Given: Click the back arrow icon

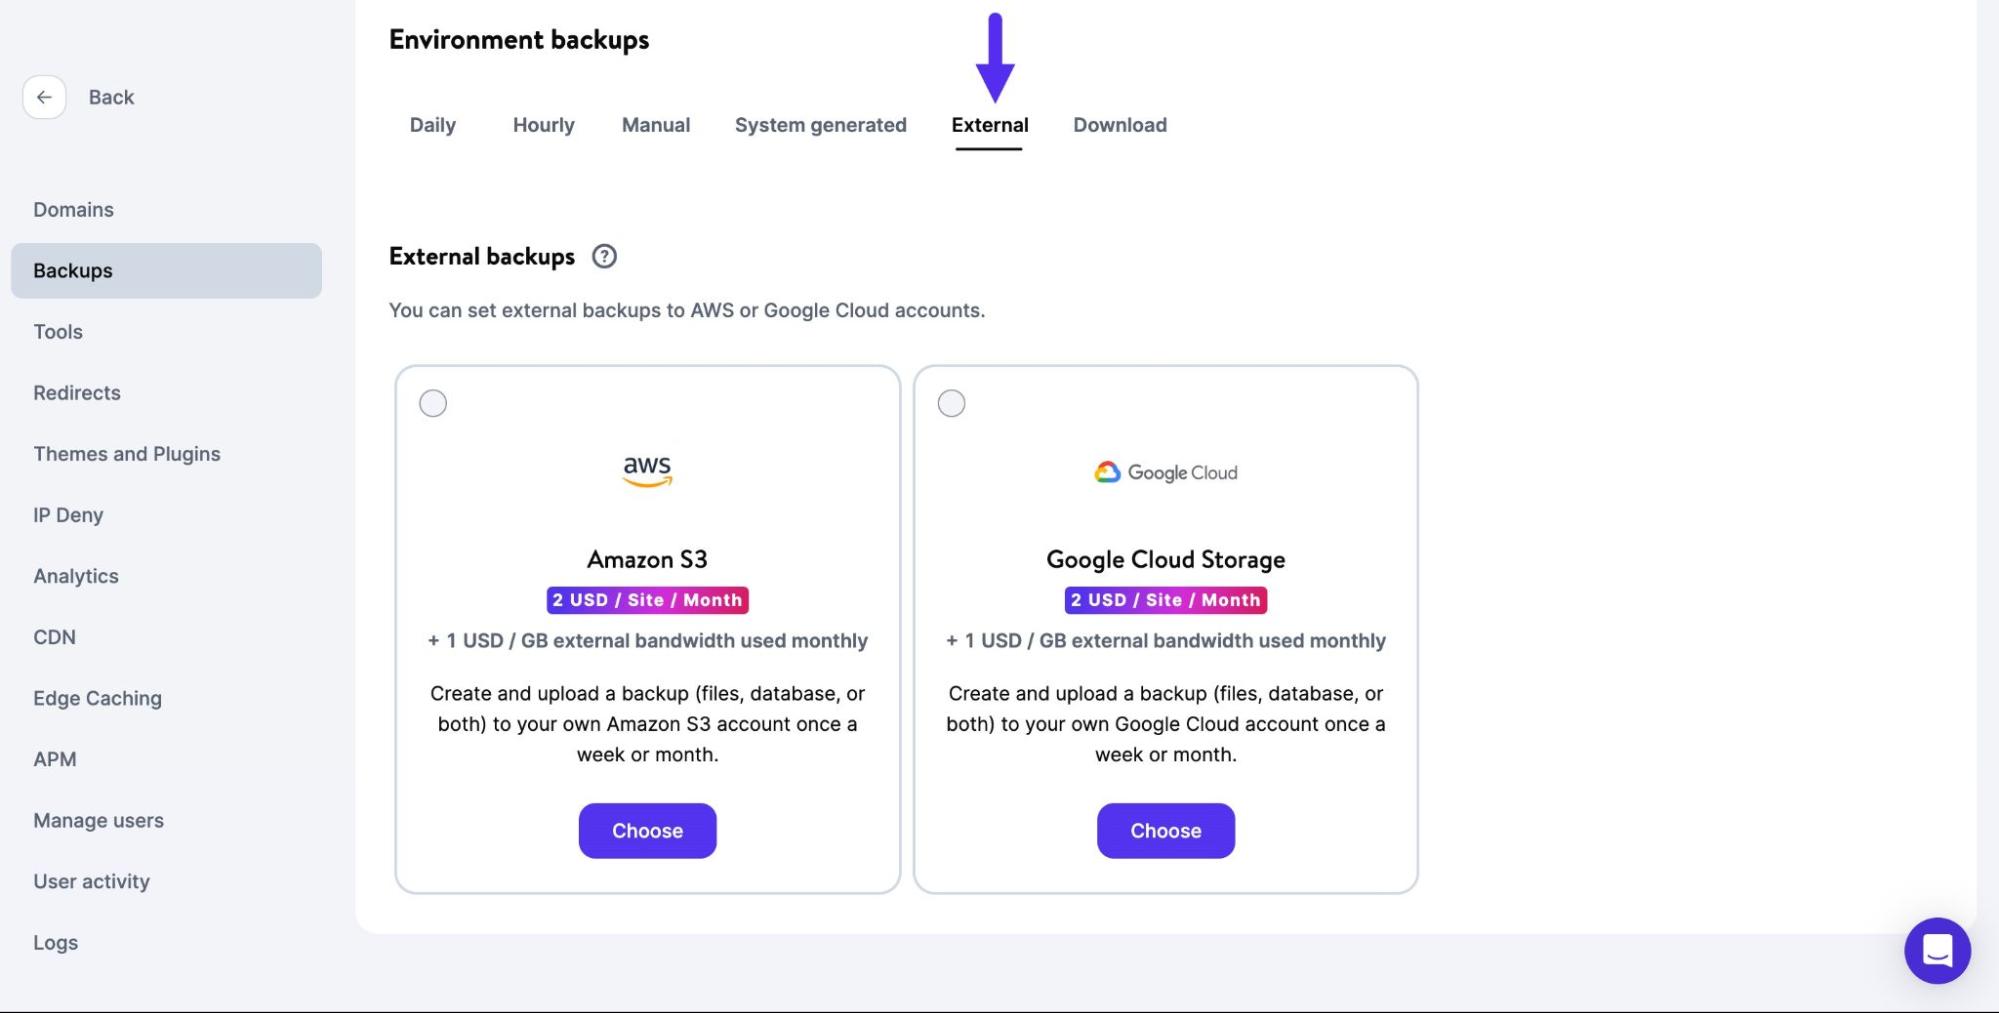Looking at the screenshot, I should tap(44, 97).
